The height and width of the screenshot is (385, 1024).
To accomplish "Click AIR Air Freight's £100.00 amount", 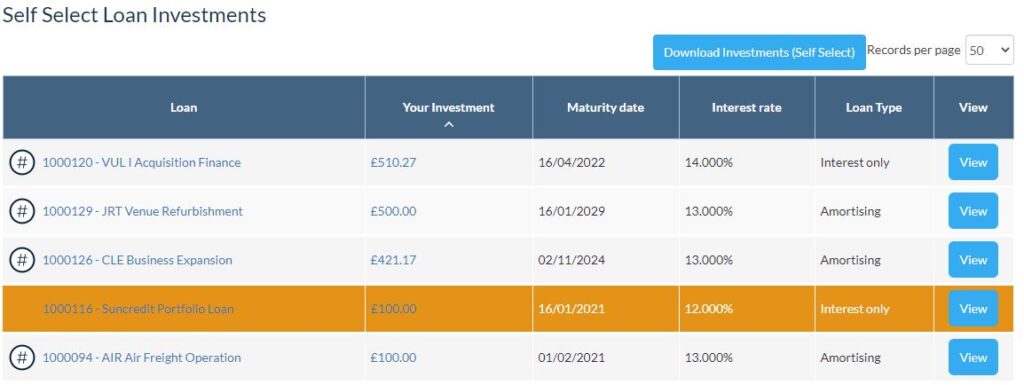I will (x=393, y=358).
